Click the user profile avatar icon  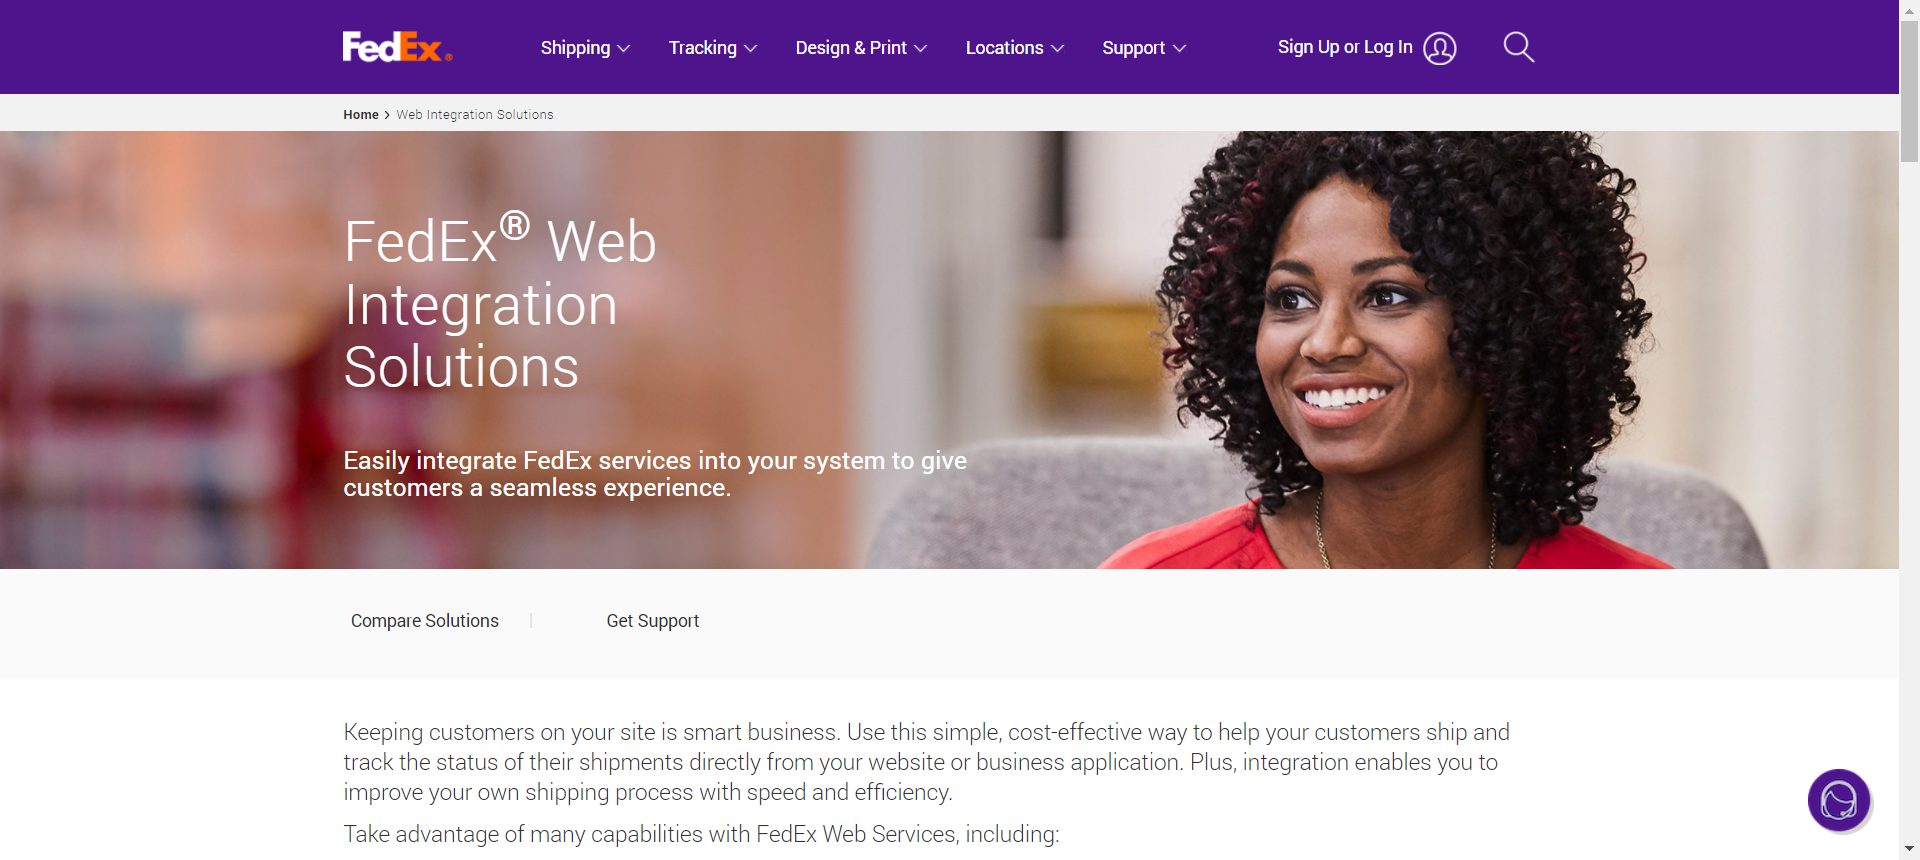coord(1439,48)
